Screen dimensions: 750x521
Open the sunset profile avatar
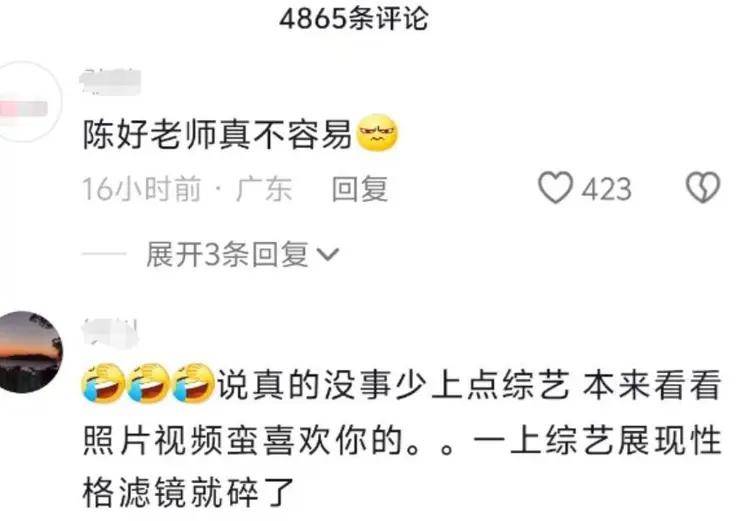point(29,351)
